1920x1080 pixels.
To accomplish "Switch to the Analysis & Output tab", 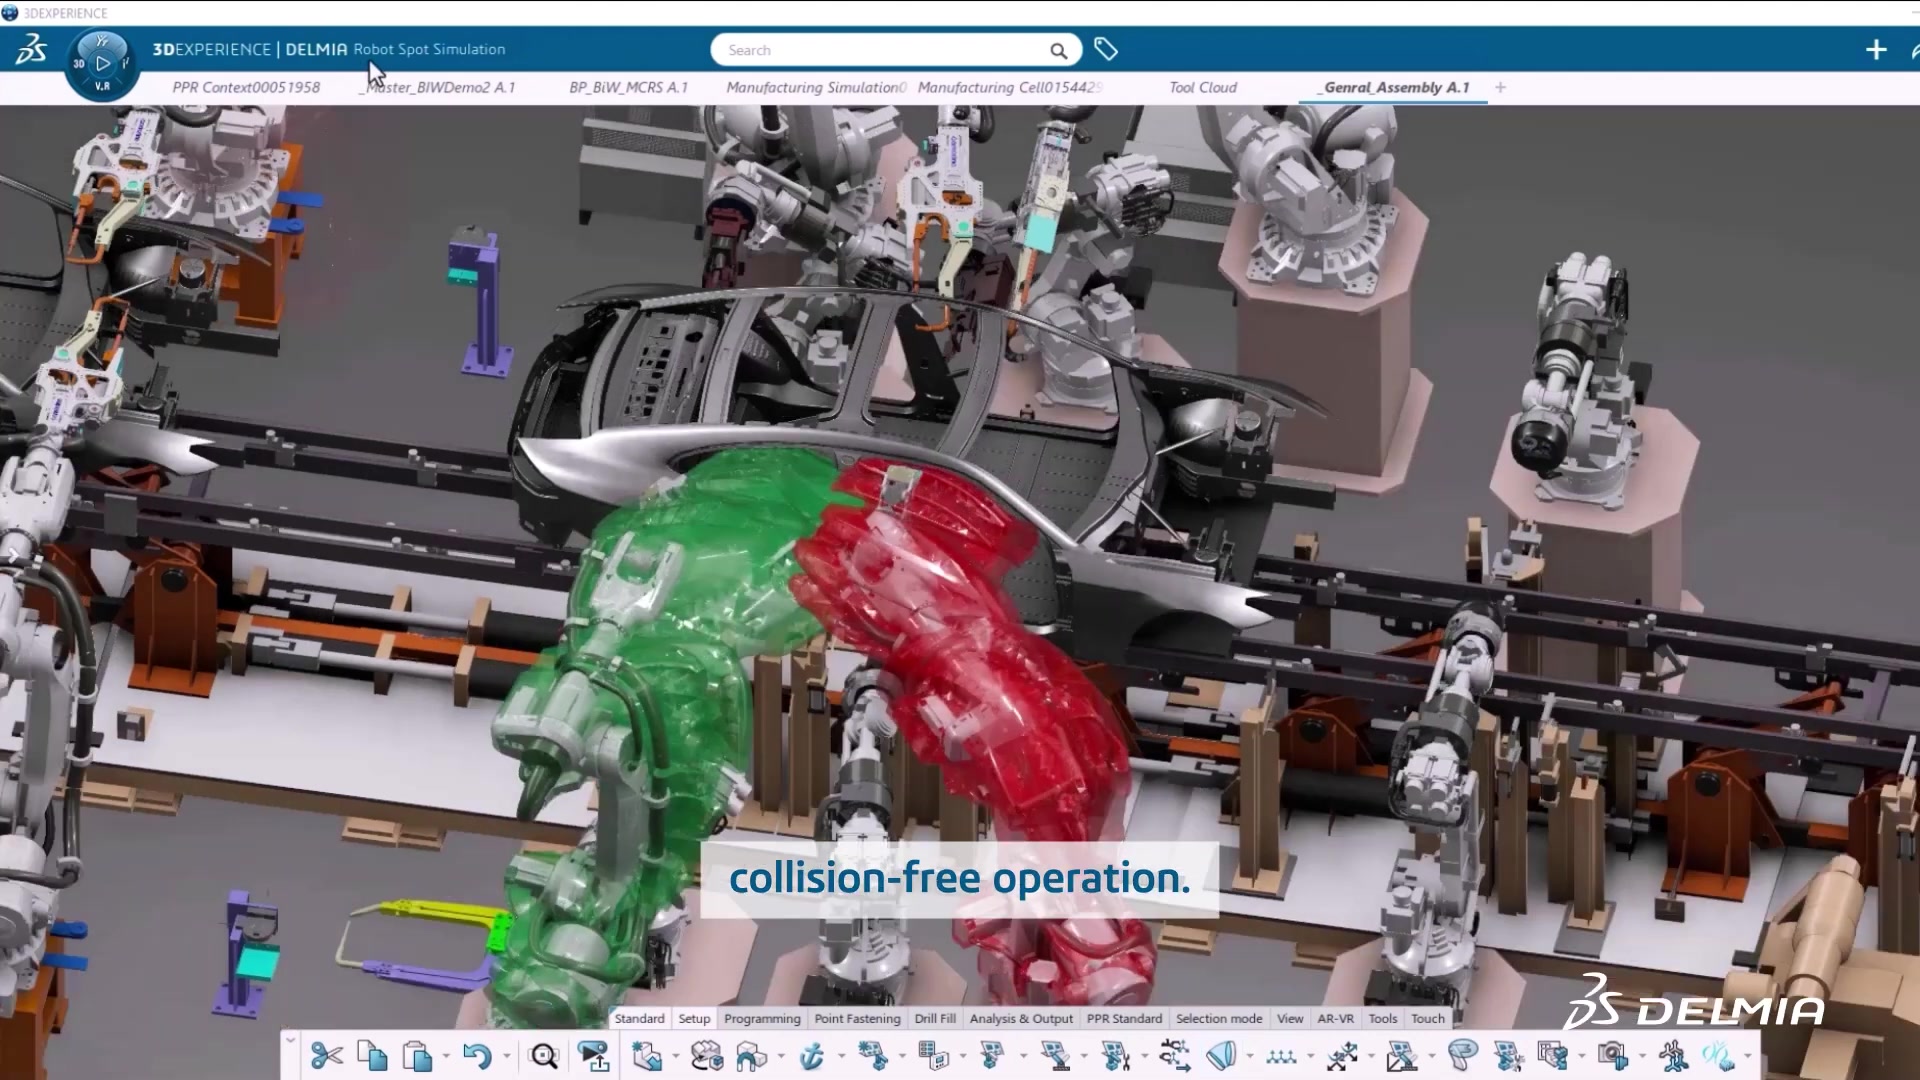I will point(1021,1018).
